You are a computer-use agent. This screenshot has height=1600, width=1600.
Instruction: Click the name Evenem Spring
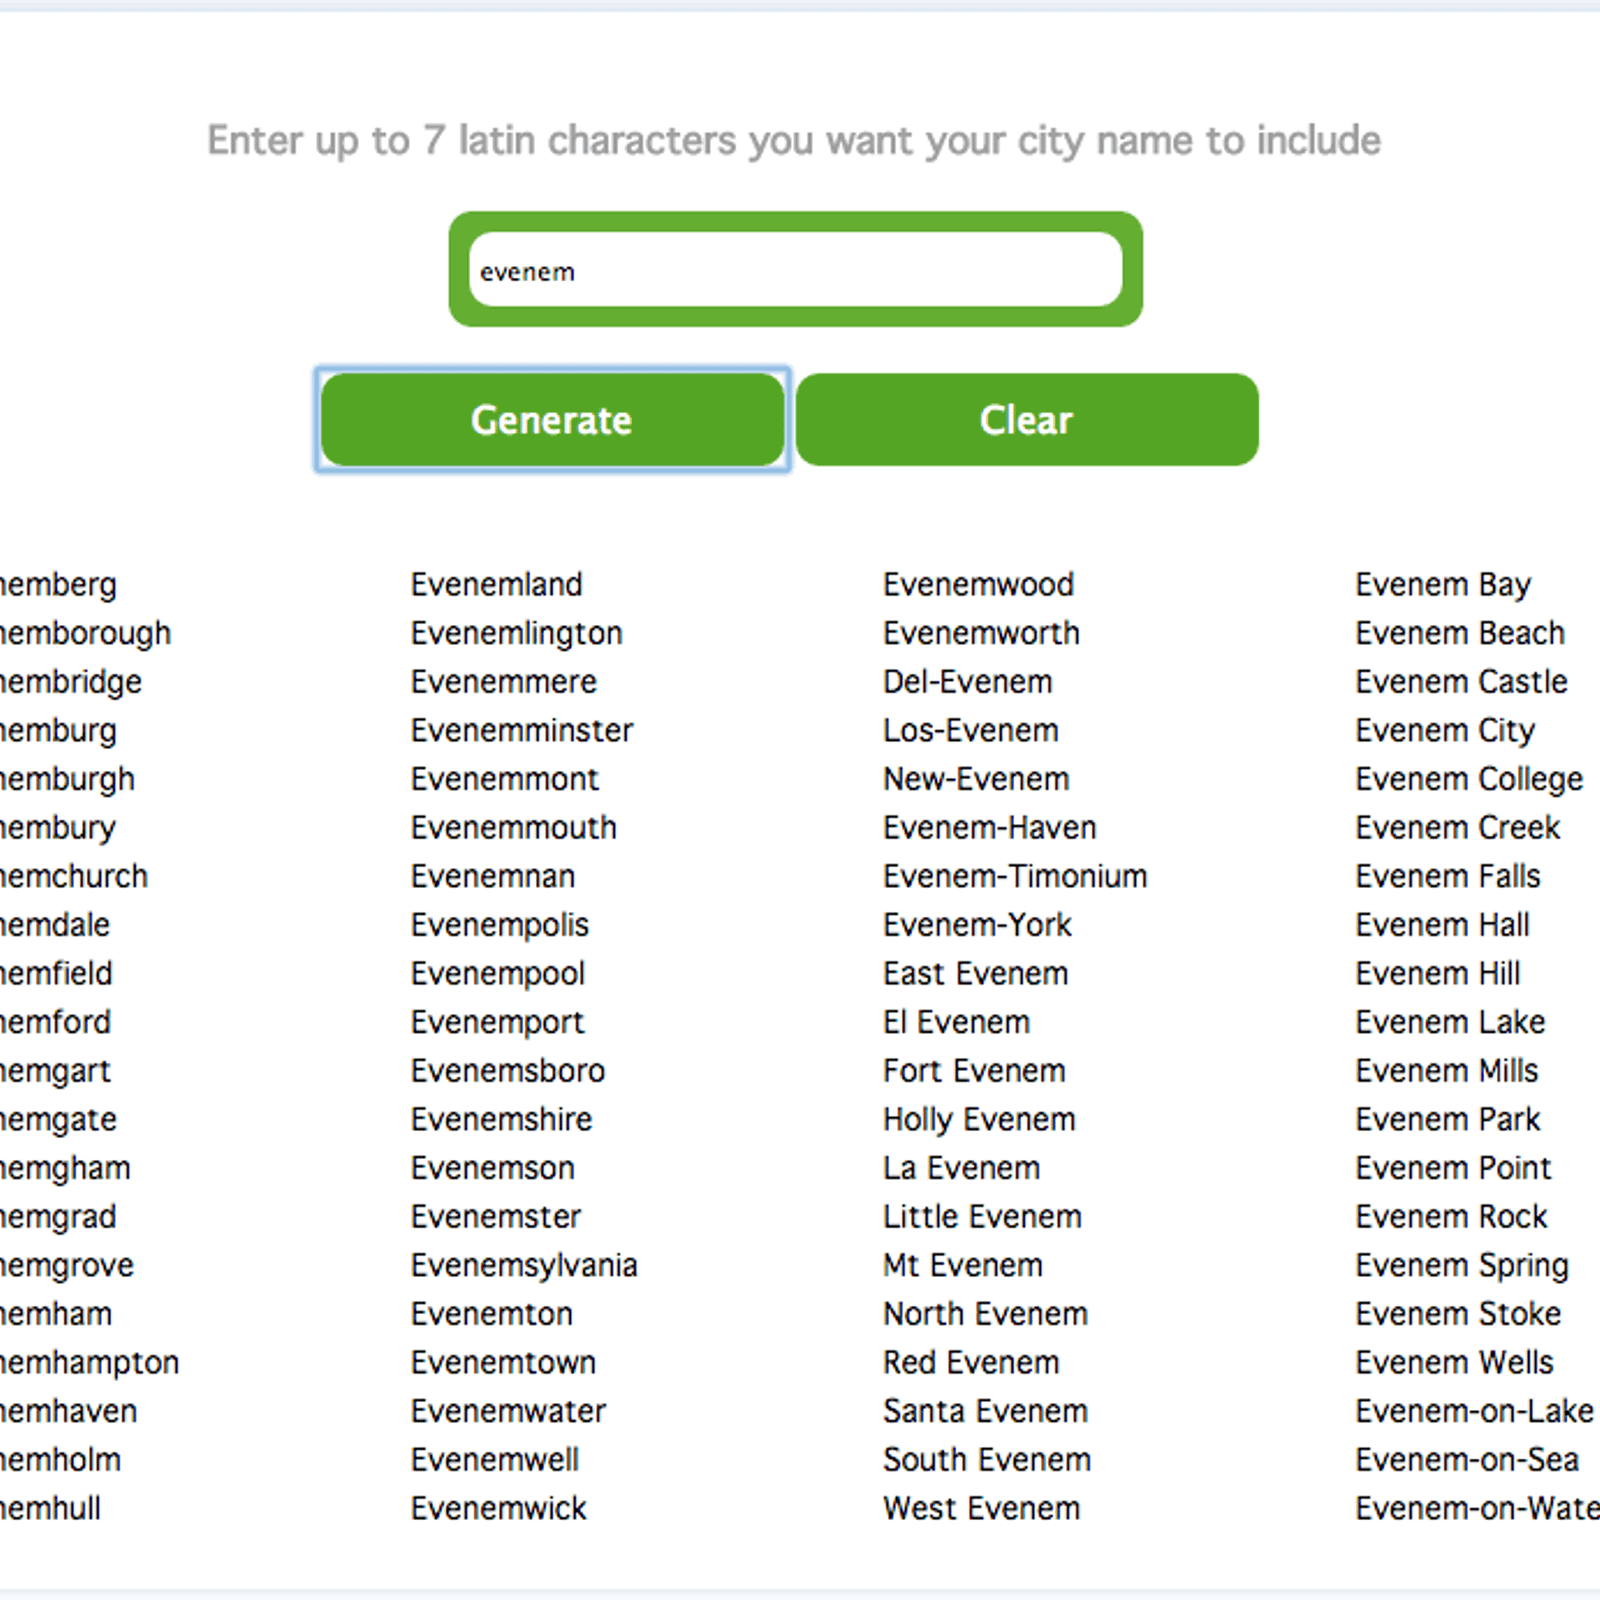(1462, 1264)
